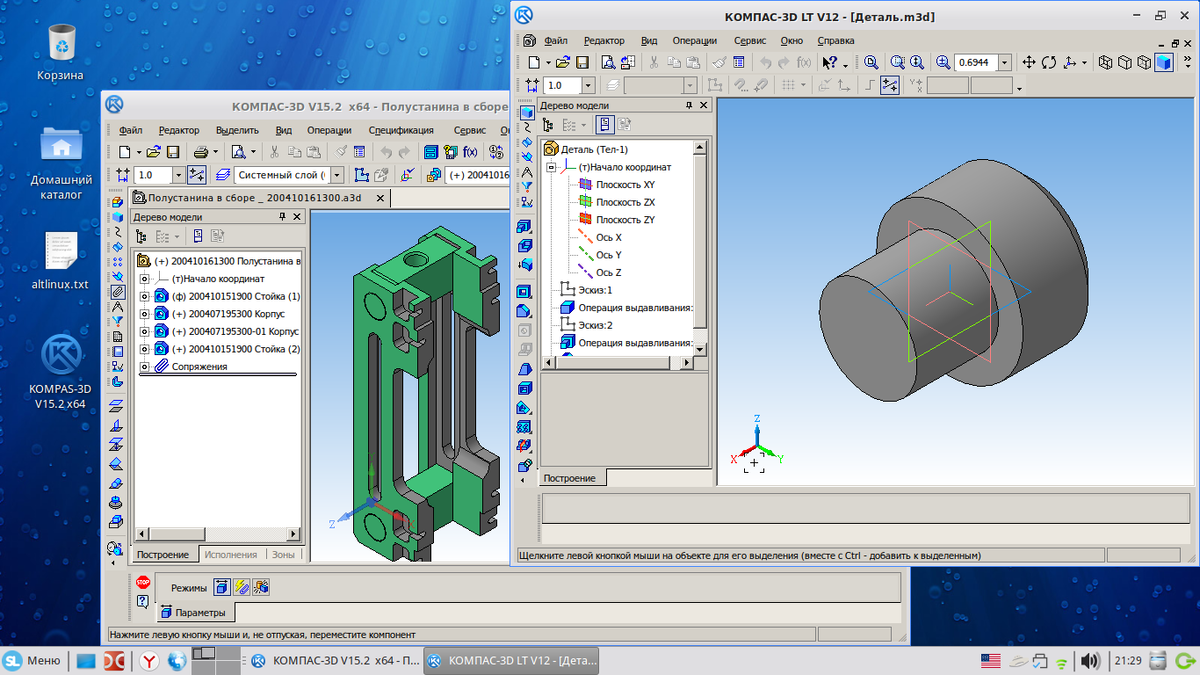Switch to Исполнения tab in V15.2 tree

231,554
